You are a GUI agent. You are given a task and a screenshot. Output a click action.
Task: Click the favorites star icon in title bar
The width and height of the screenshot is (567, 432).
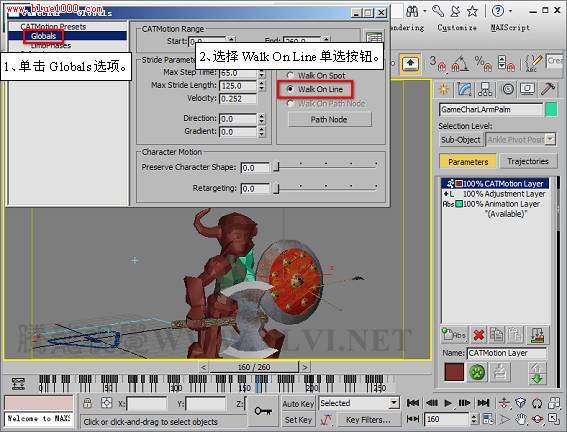[472, 11]
